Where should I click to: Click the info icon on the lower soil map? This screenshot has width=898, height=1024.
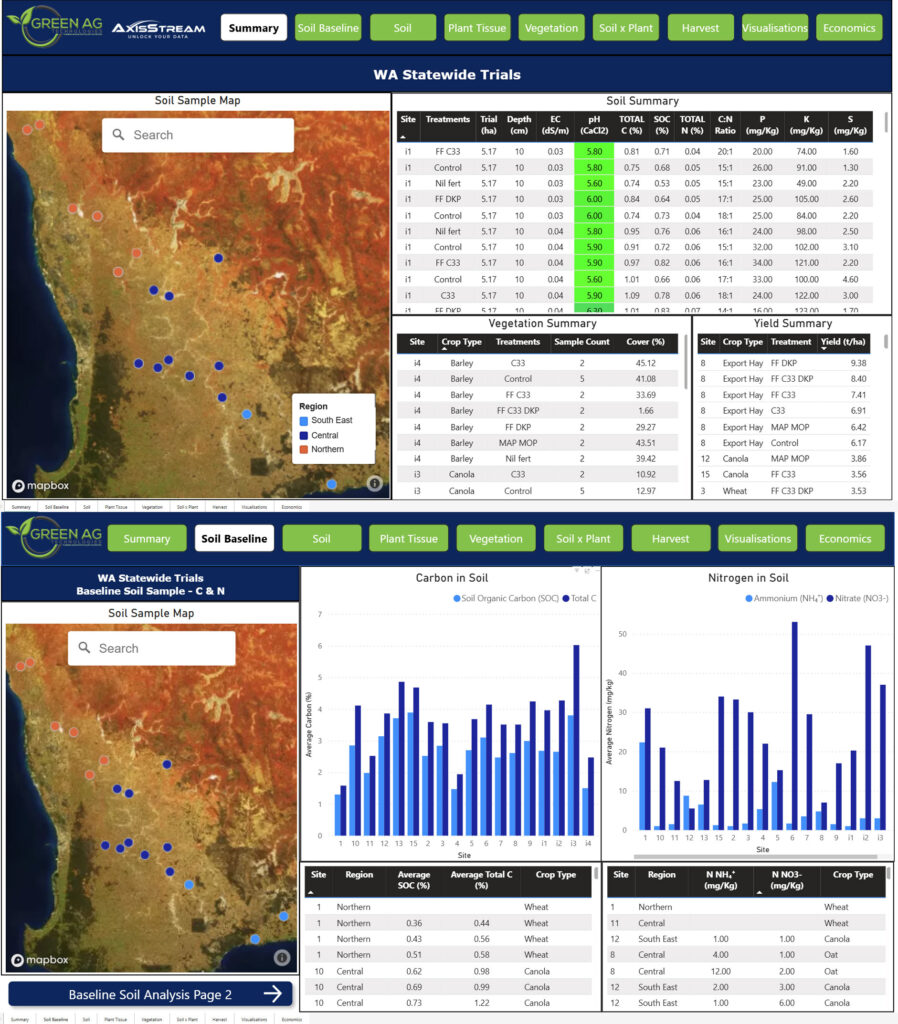[282, 957]
